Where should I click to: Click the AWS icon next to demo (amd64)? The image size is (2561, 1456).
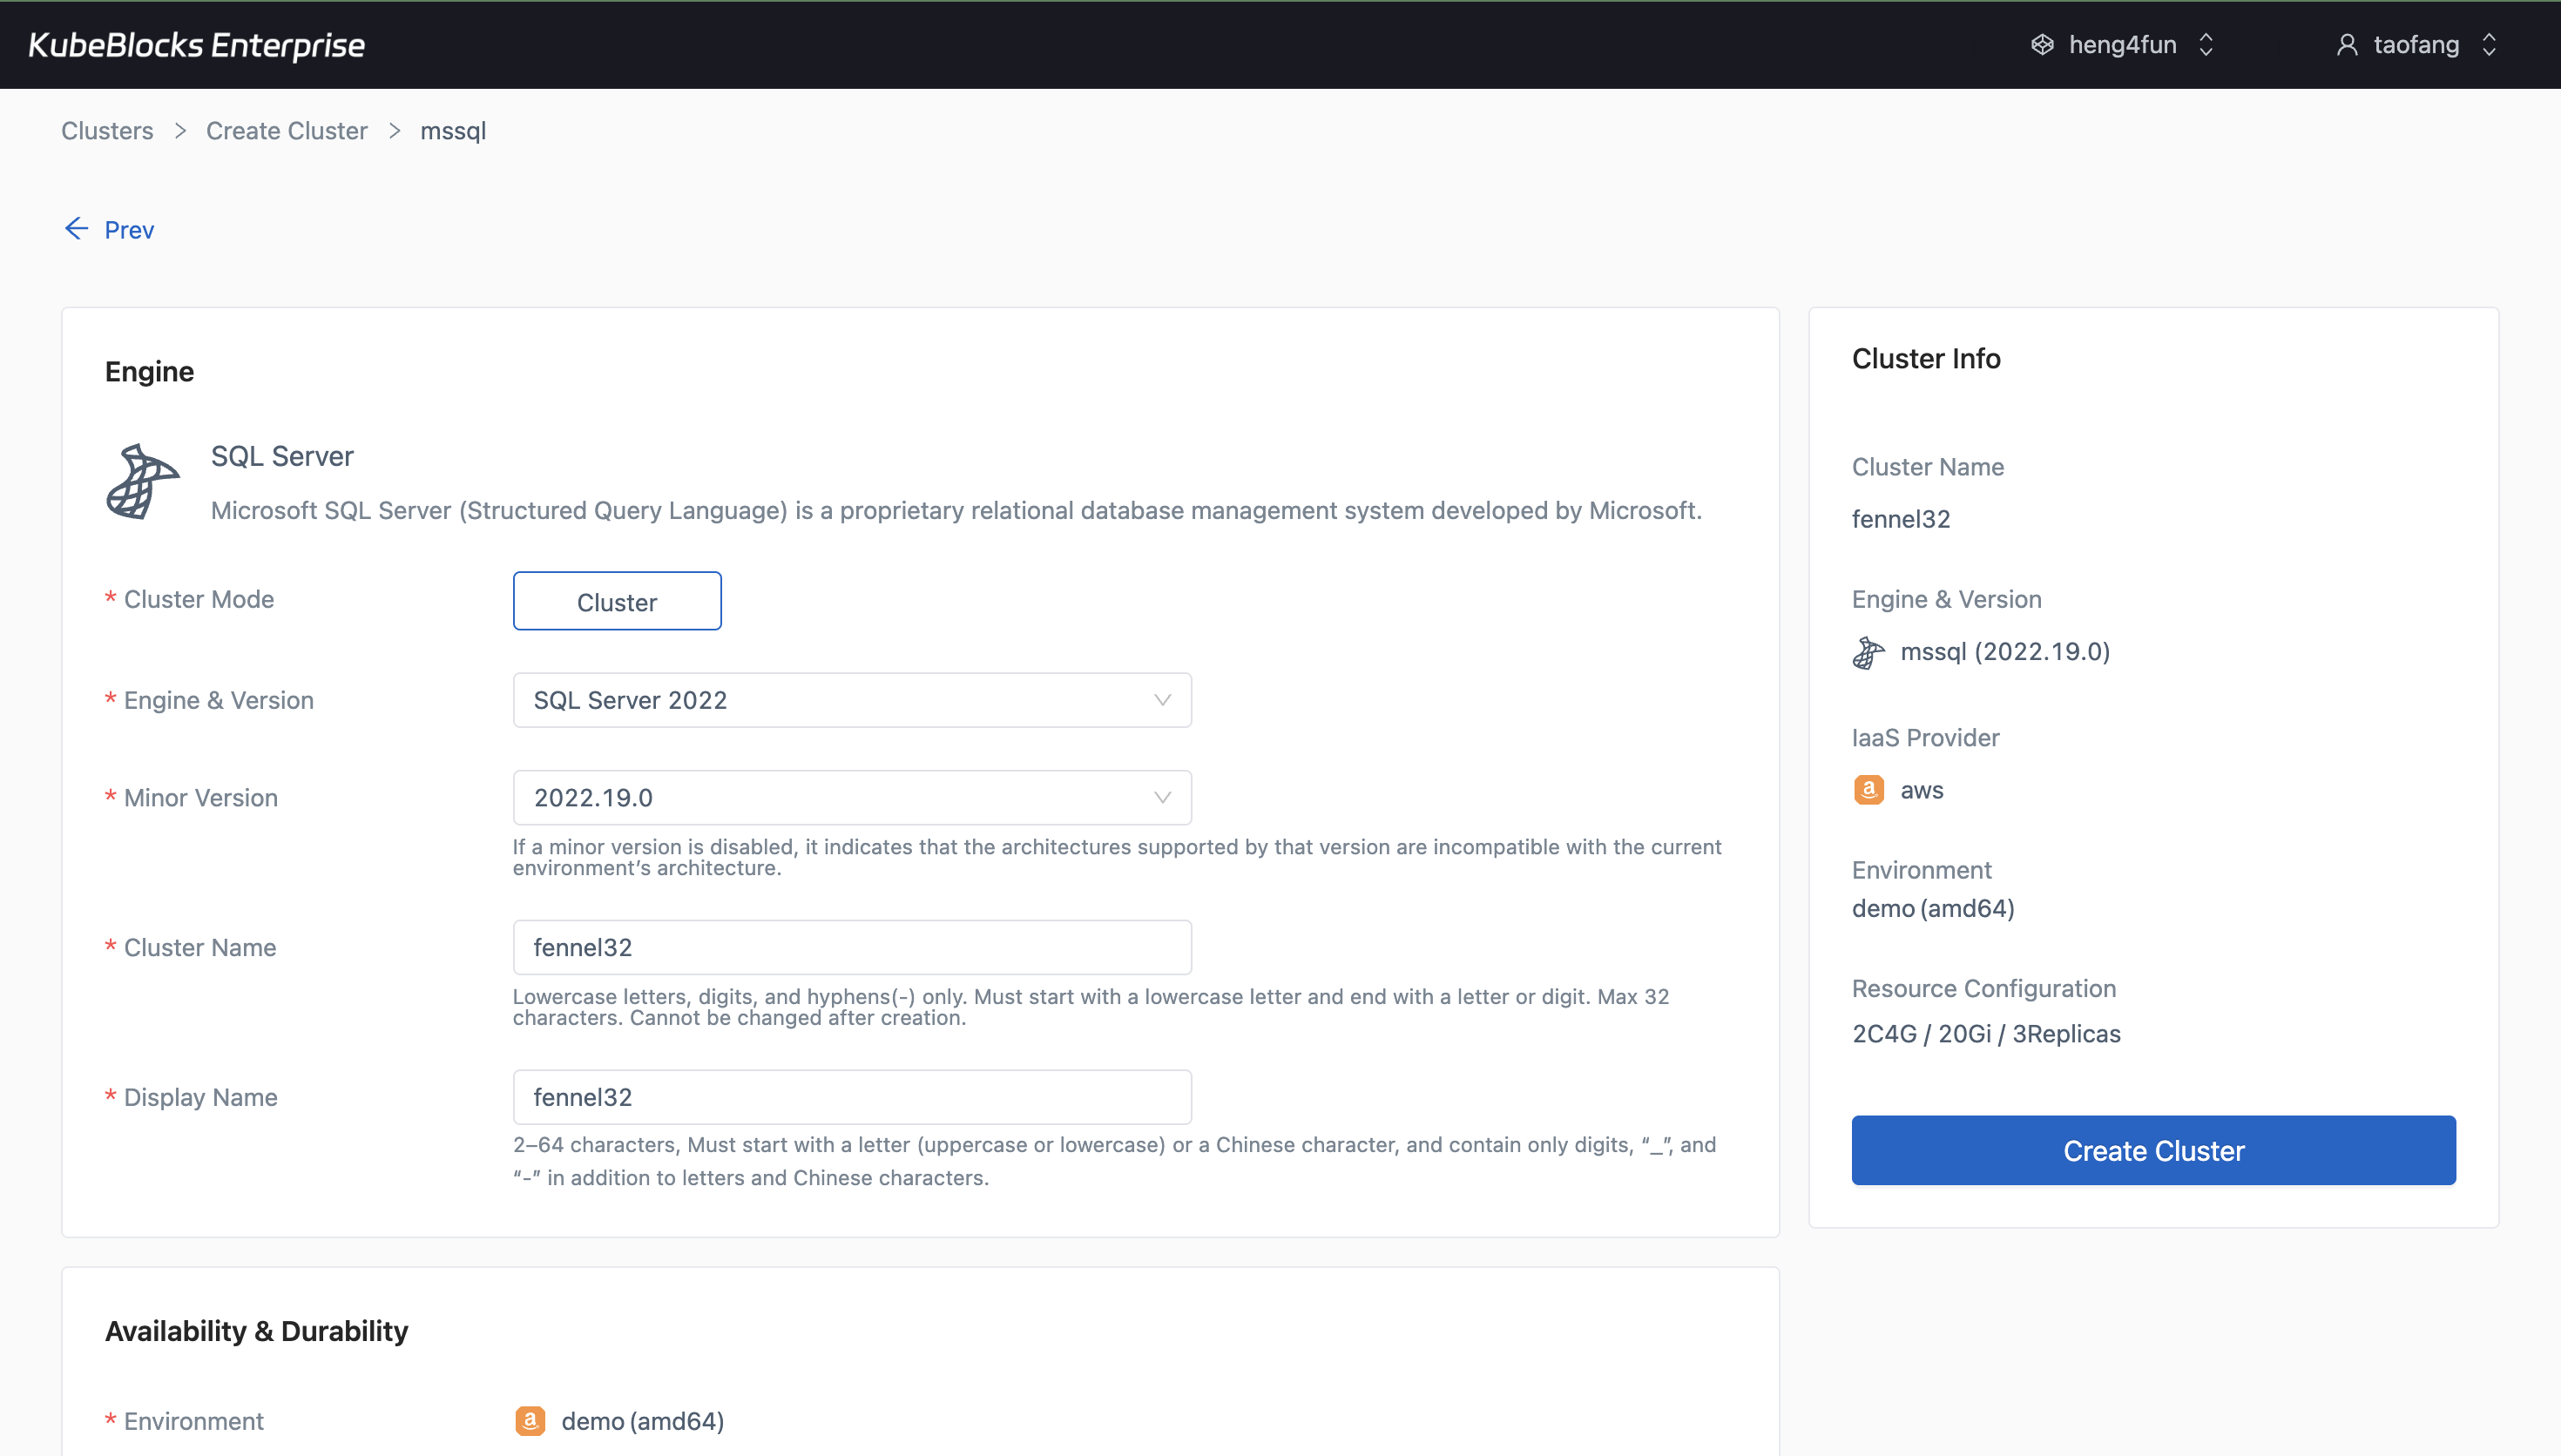[531, 1420]
